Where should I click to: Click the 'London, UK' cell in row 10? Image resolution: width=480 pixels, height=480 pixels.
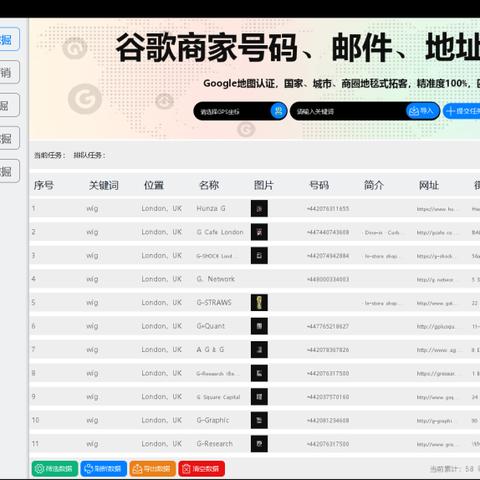162,420
